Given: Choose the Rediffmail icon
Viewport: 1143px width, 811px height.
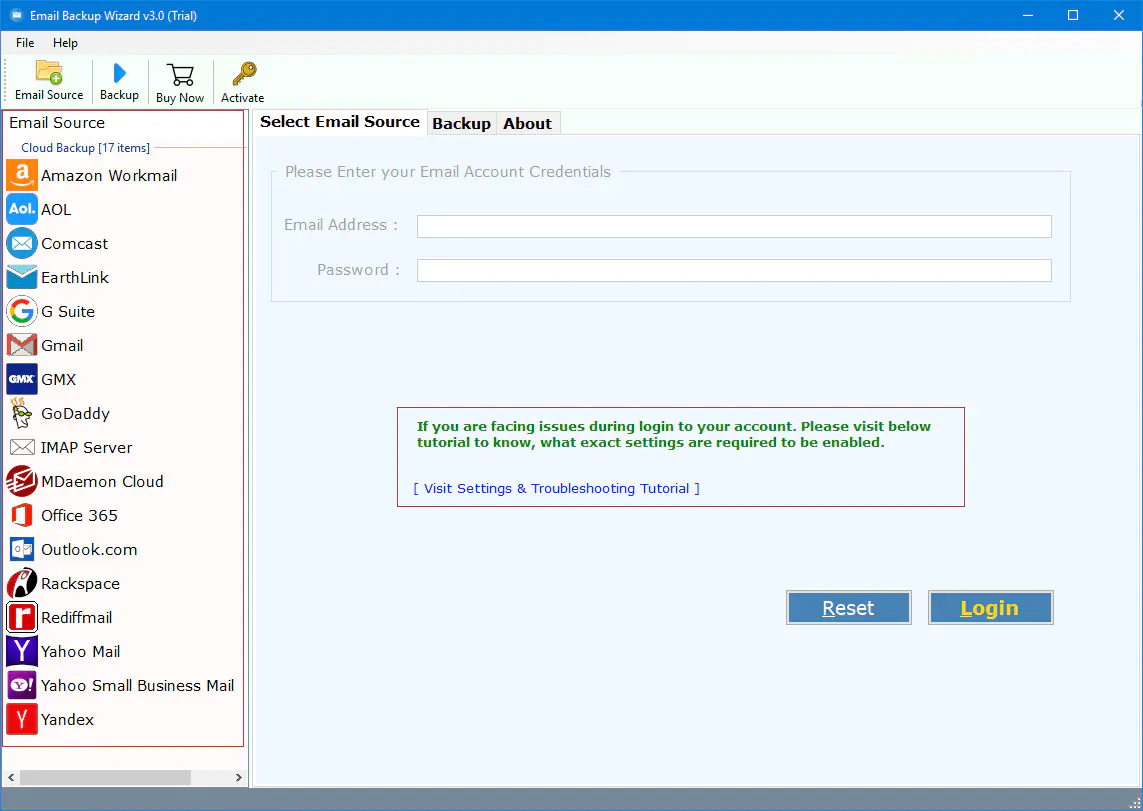Looking at the screenshot, I should coord(77,617).
